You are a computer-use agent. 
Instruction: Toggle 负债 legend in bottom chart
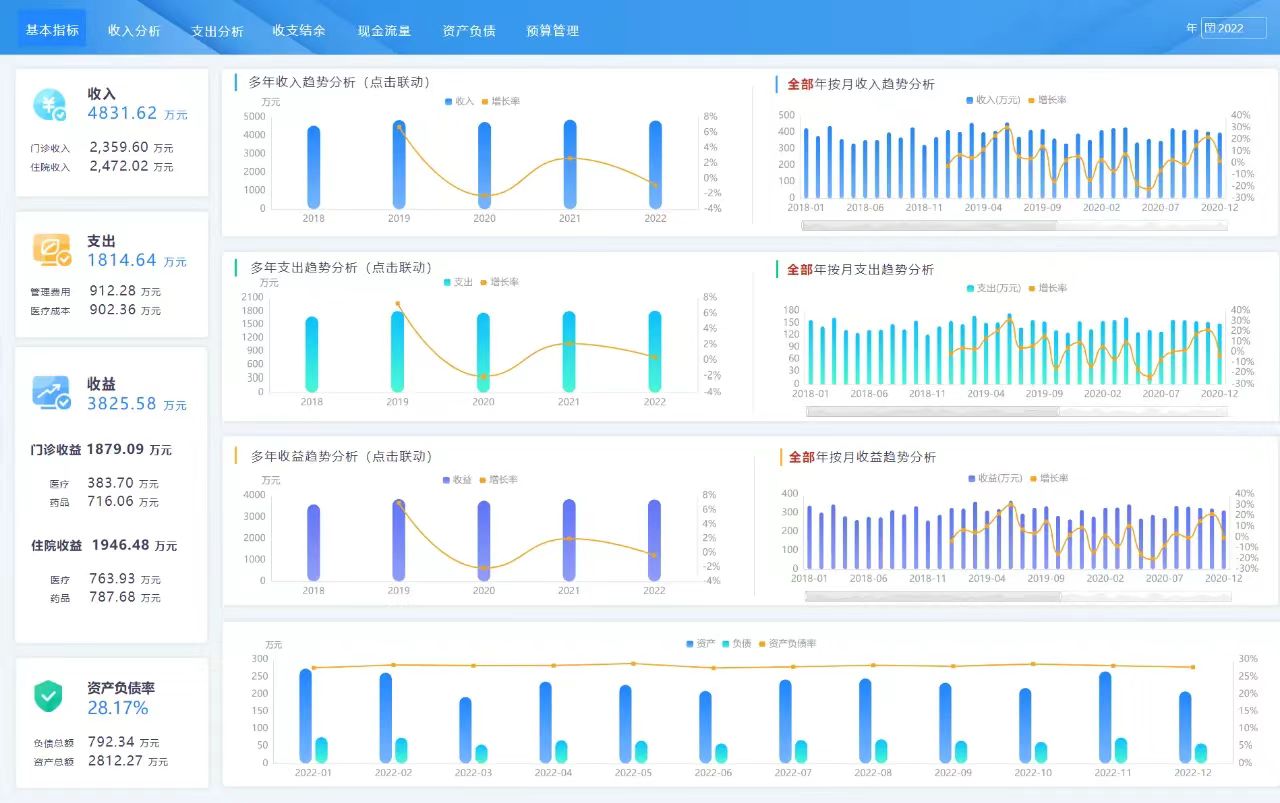(x=737, y=643)
